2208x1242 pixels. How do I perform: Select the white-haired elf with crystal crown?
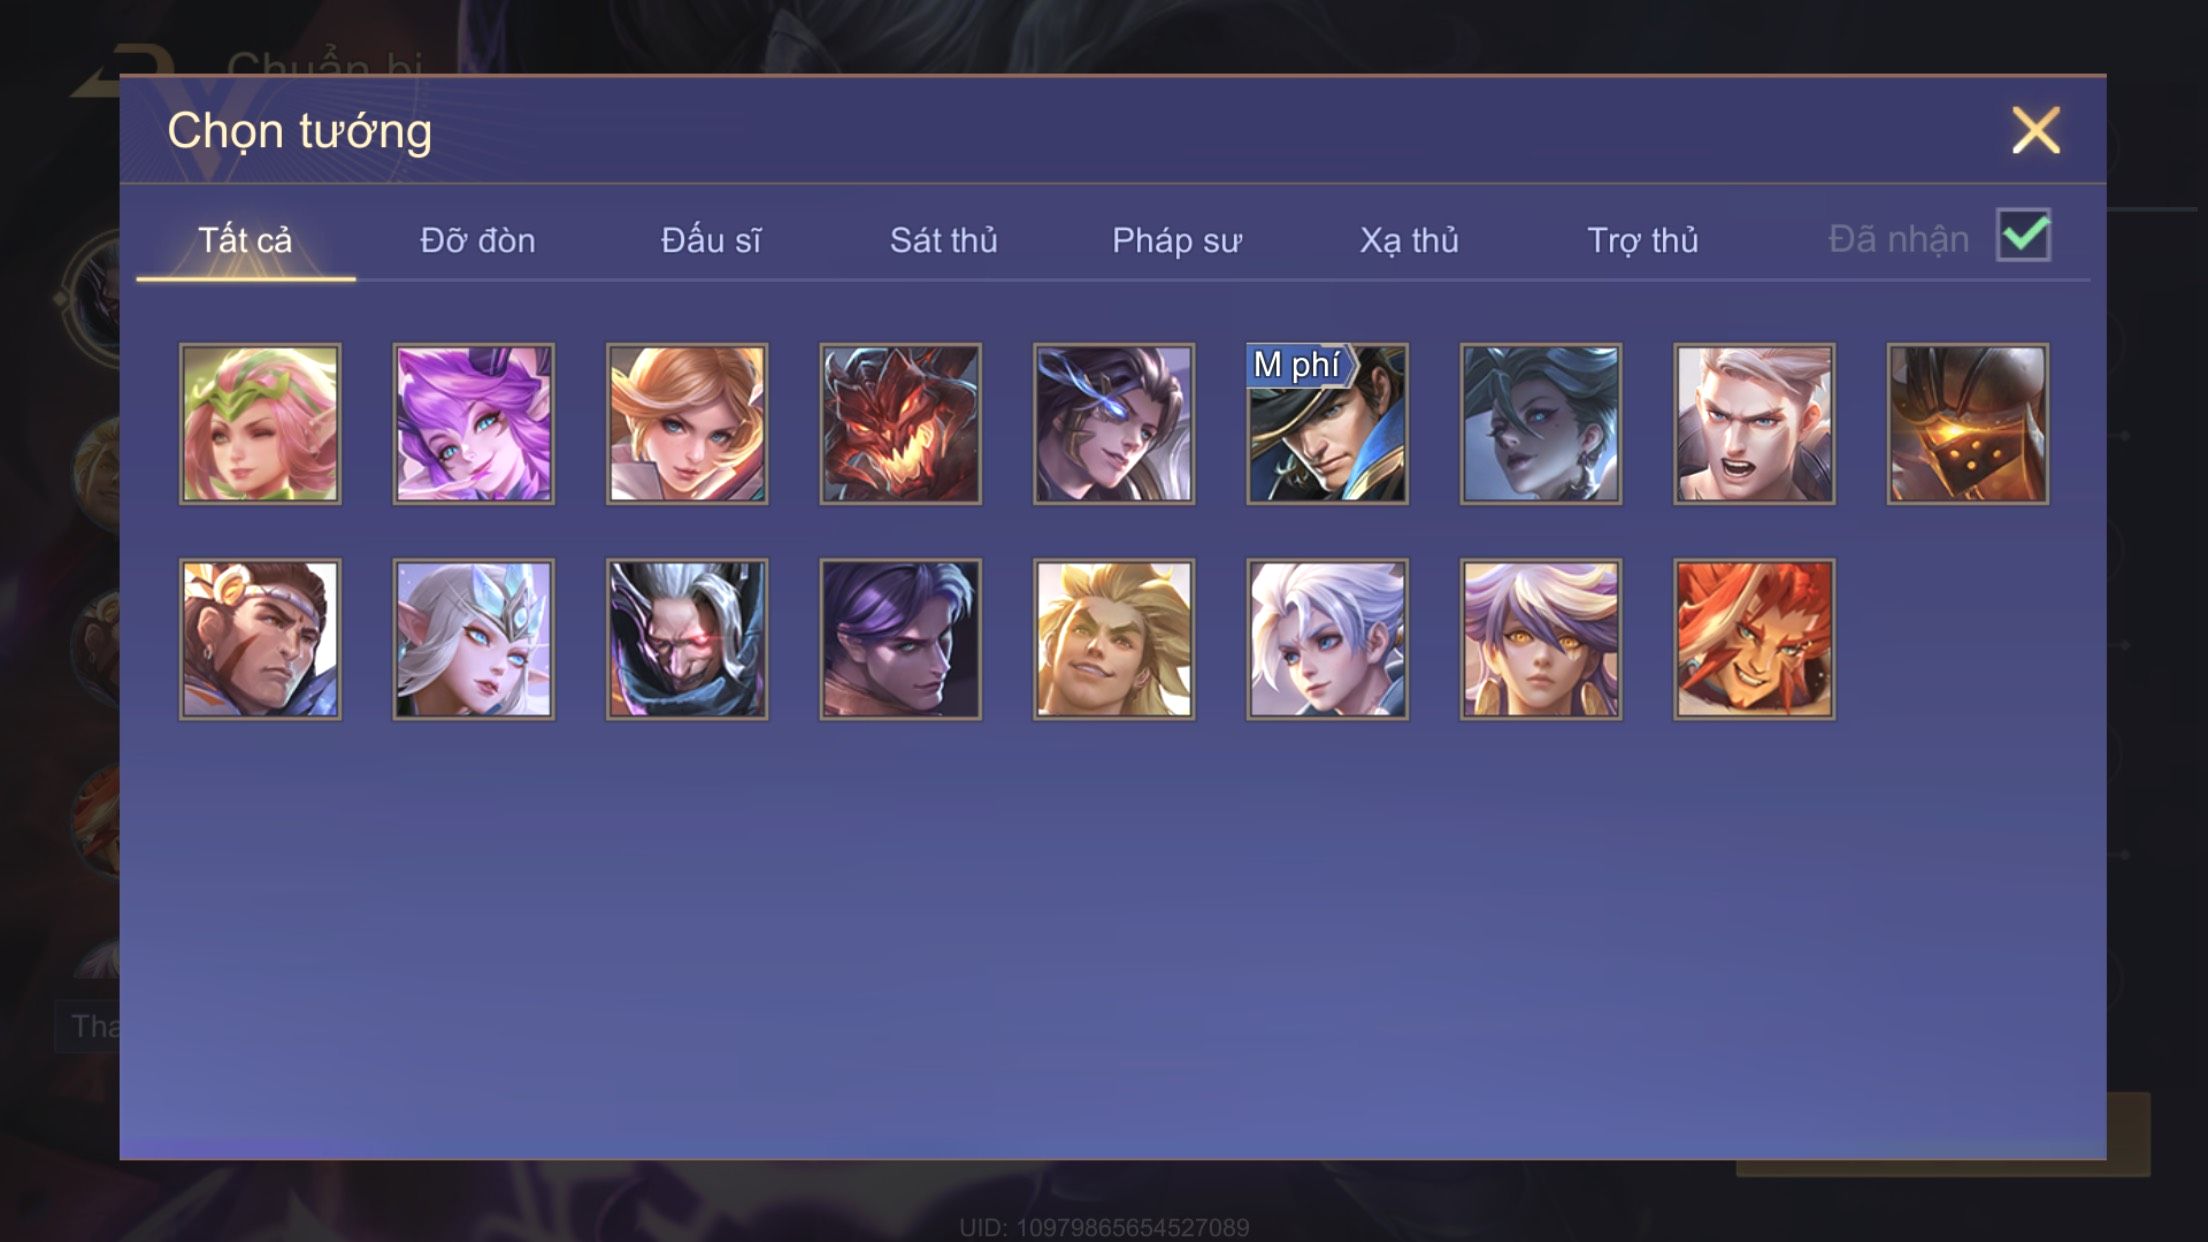(x=473, y=639)
